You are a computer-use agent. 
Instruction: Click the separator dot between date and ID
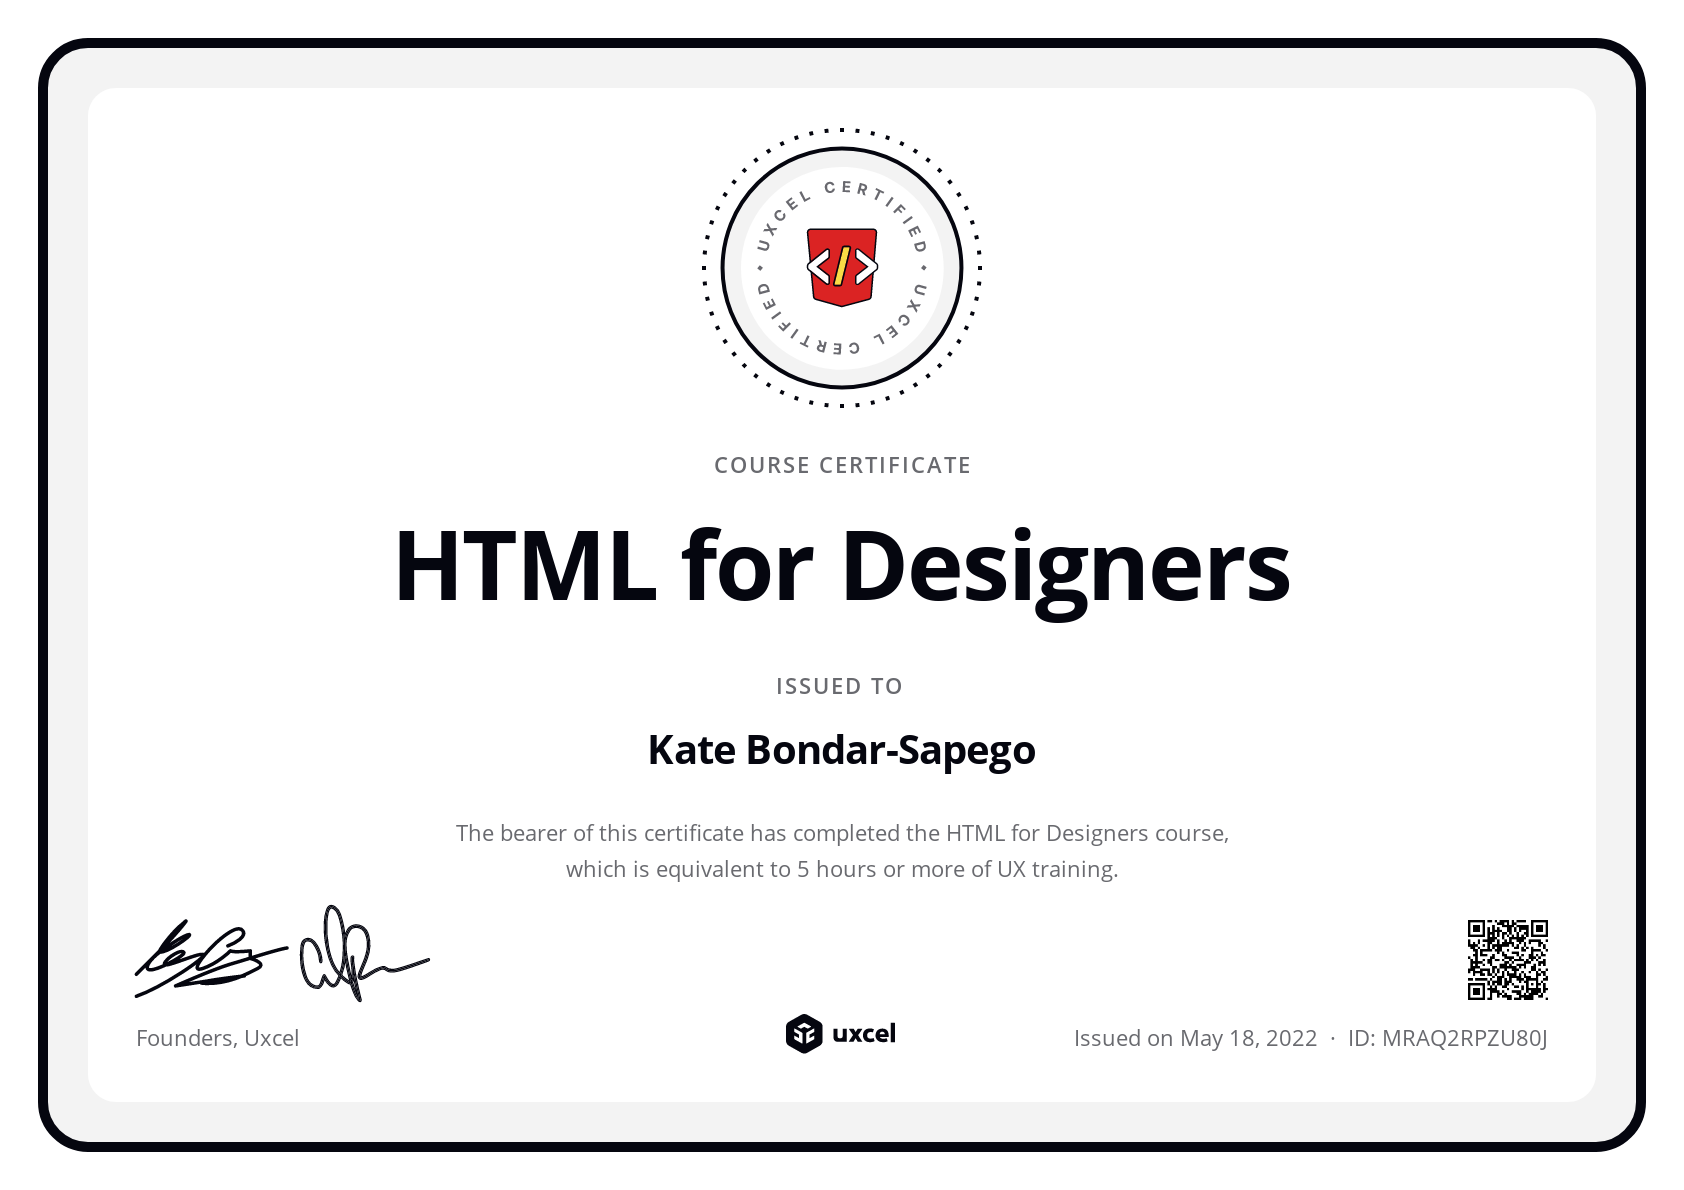coord(1333,1038)
